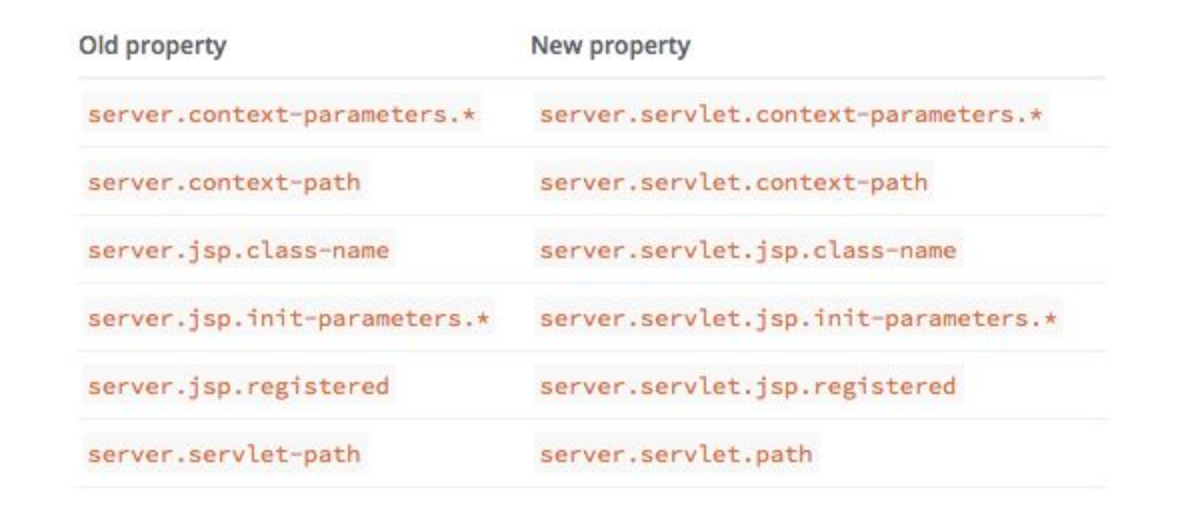Click the old server.servlet-path code text

coord(224,454)
